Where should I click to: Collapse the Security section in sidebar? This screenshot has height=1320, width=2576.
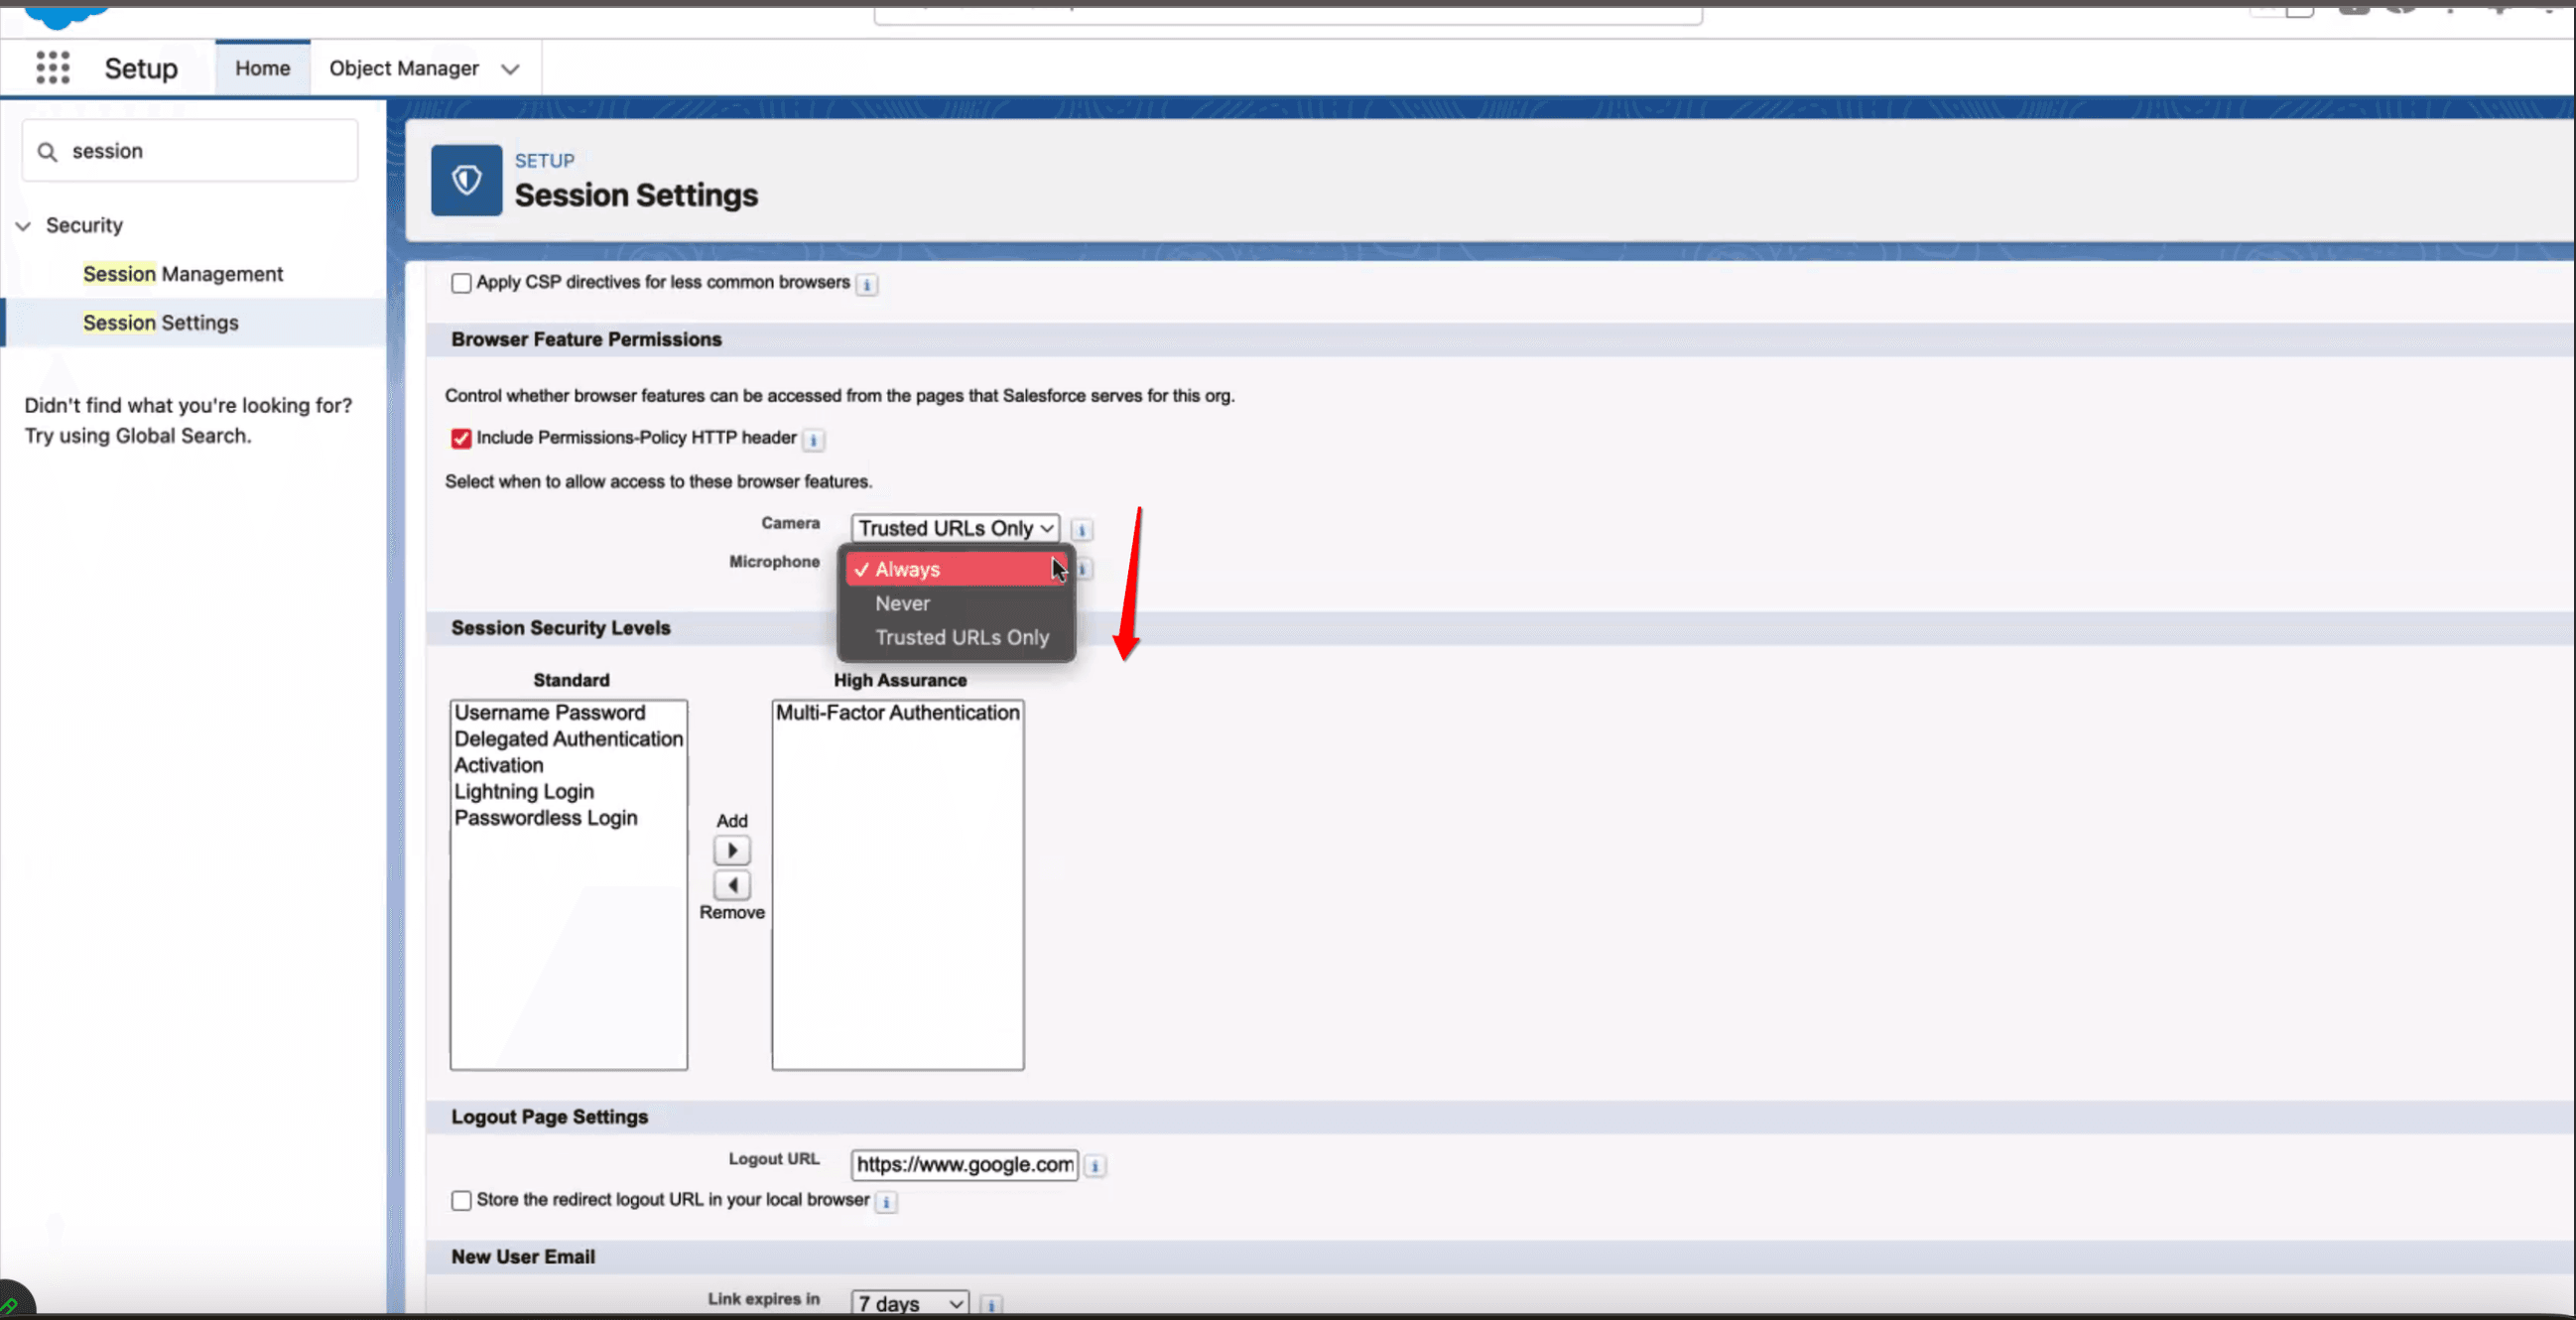[23, 226]
